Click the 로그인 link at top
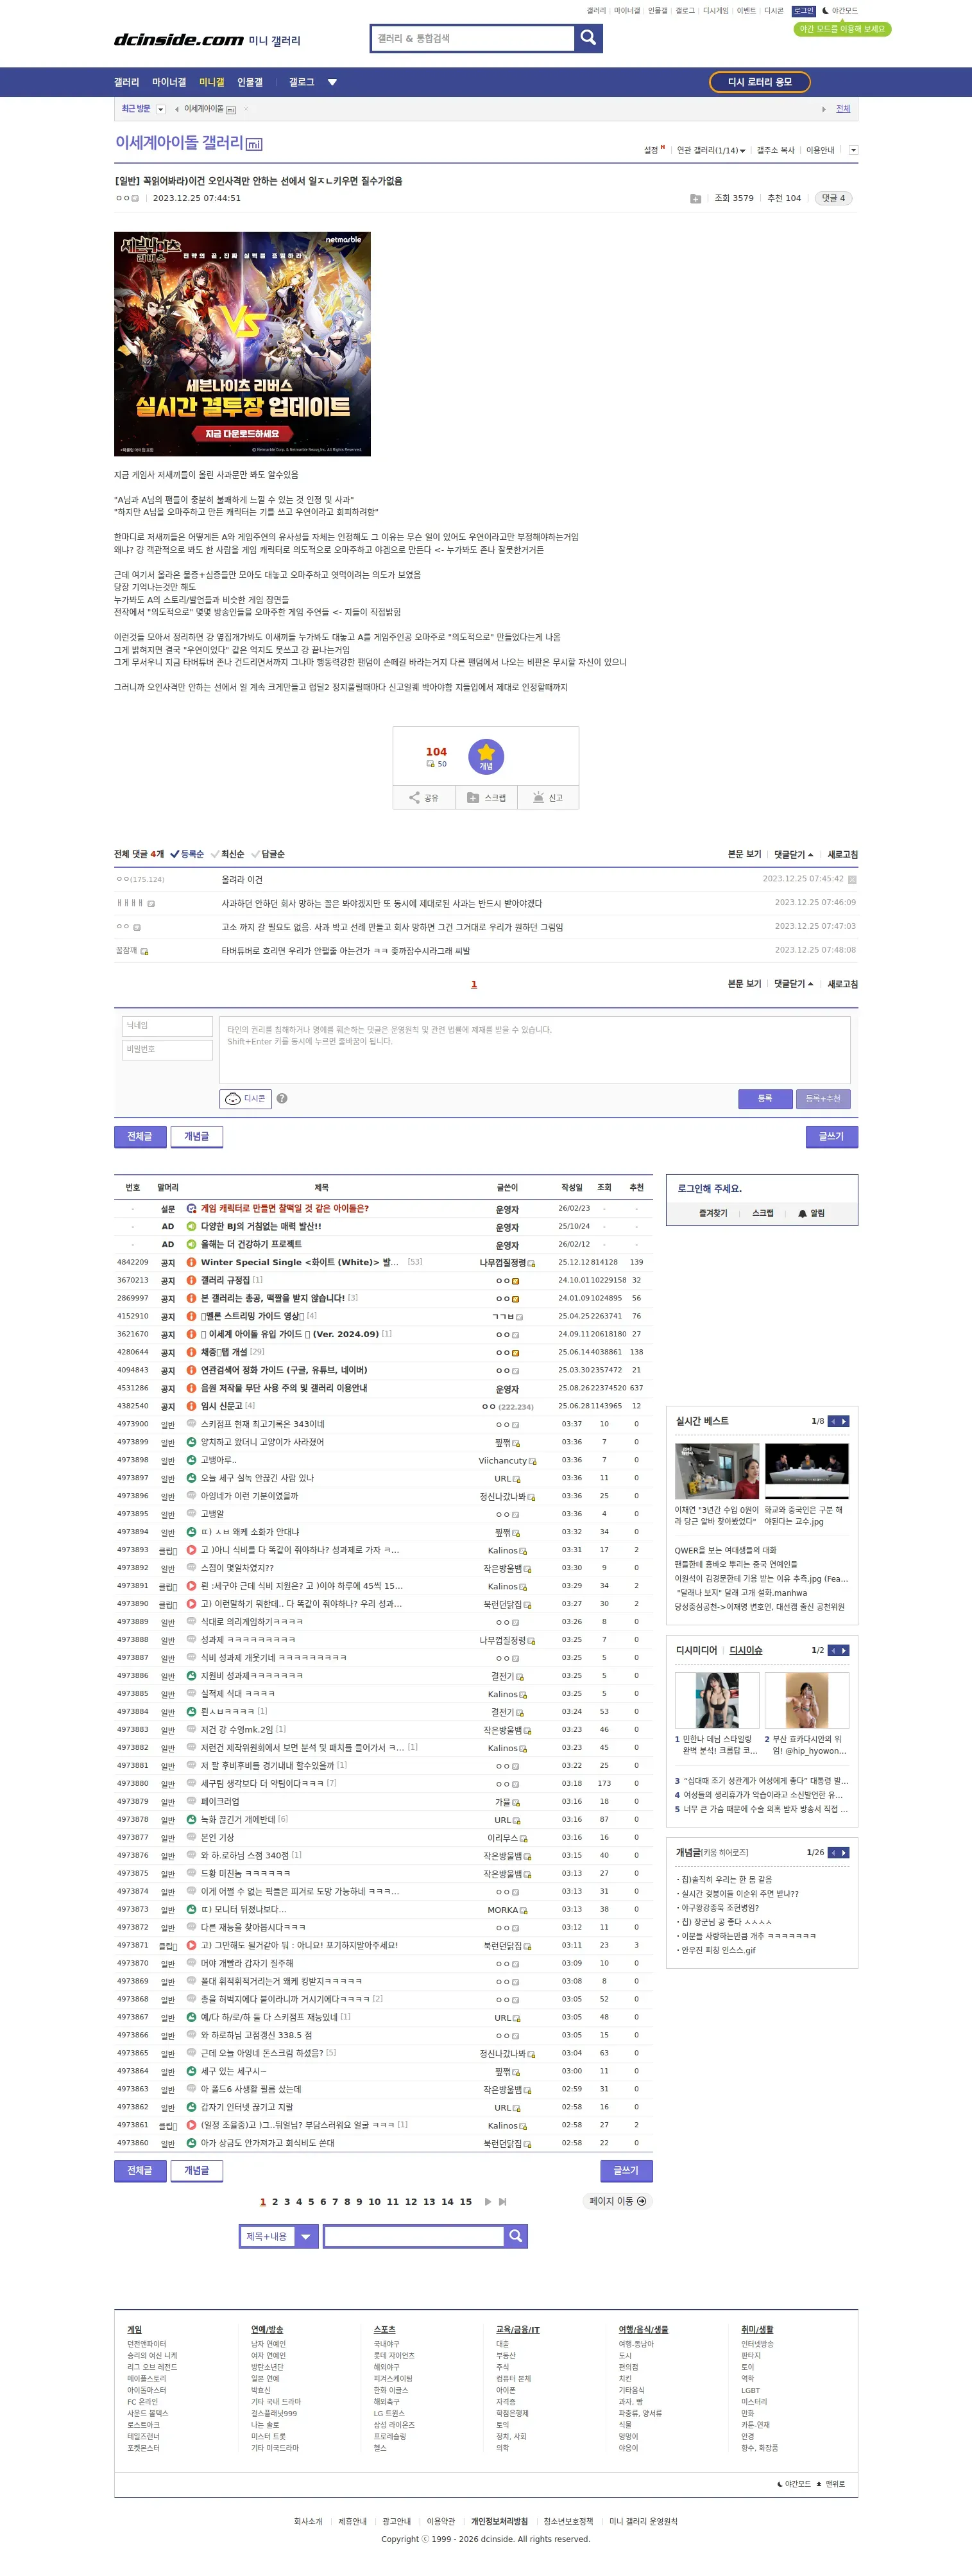Viewport: 972px width, 2576px height. coord(804,11)
